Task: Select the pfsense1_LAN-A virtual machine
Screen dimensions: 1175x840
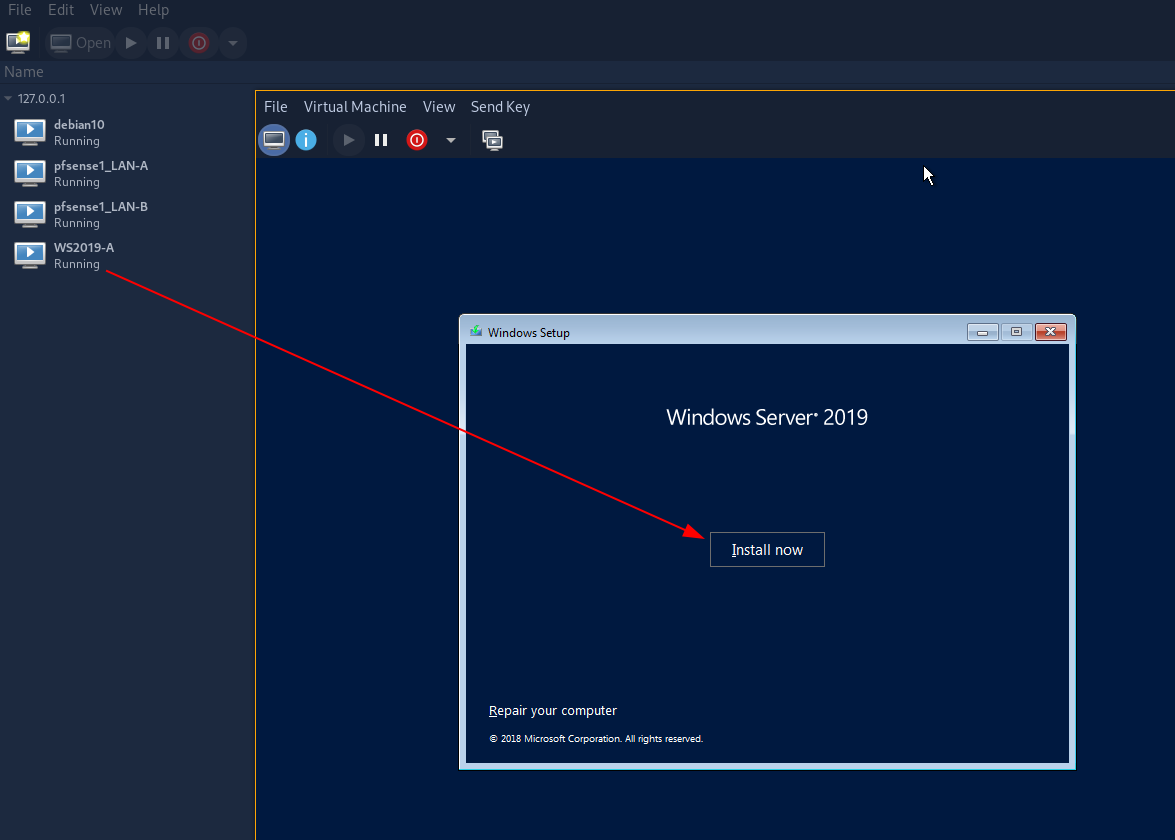Action: click(x=127, y=173)
